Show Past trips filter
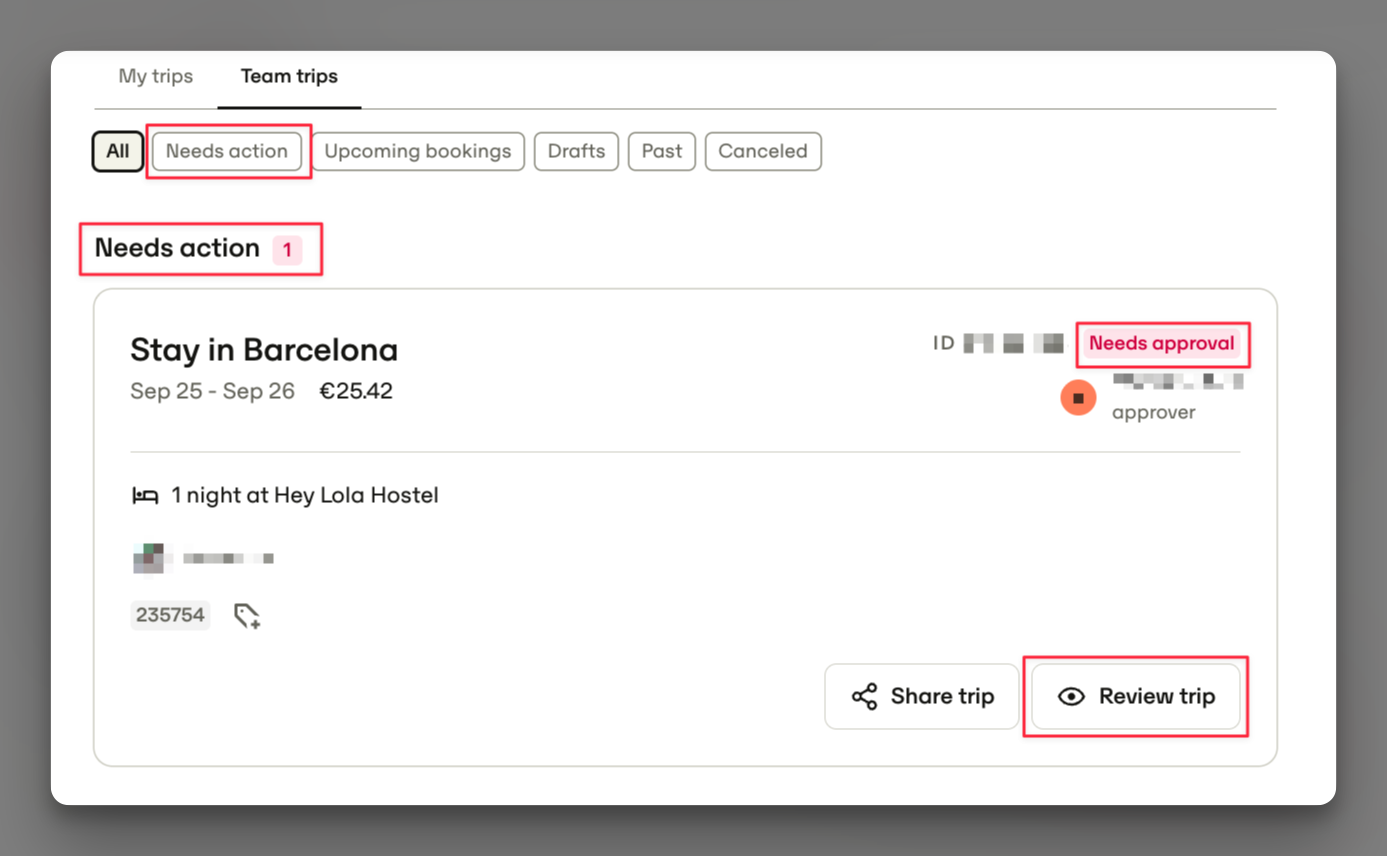 pos(662,151)
